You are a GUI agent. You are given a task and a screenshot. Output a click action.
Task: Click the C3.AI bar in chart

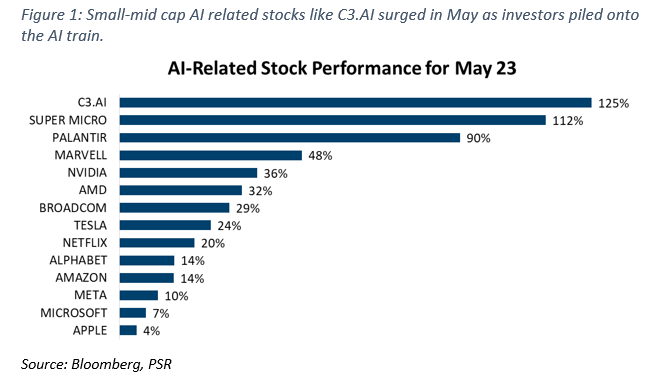(x=356, y=103)
